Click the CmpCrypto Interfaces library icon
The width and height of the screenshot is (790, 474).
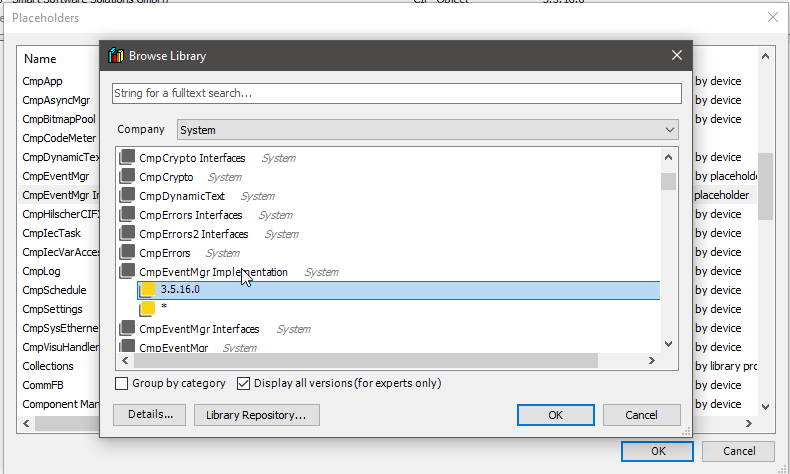click(127, 158)
